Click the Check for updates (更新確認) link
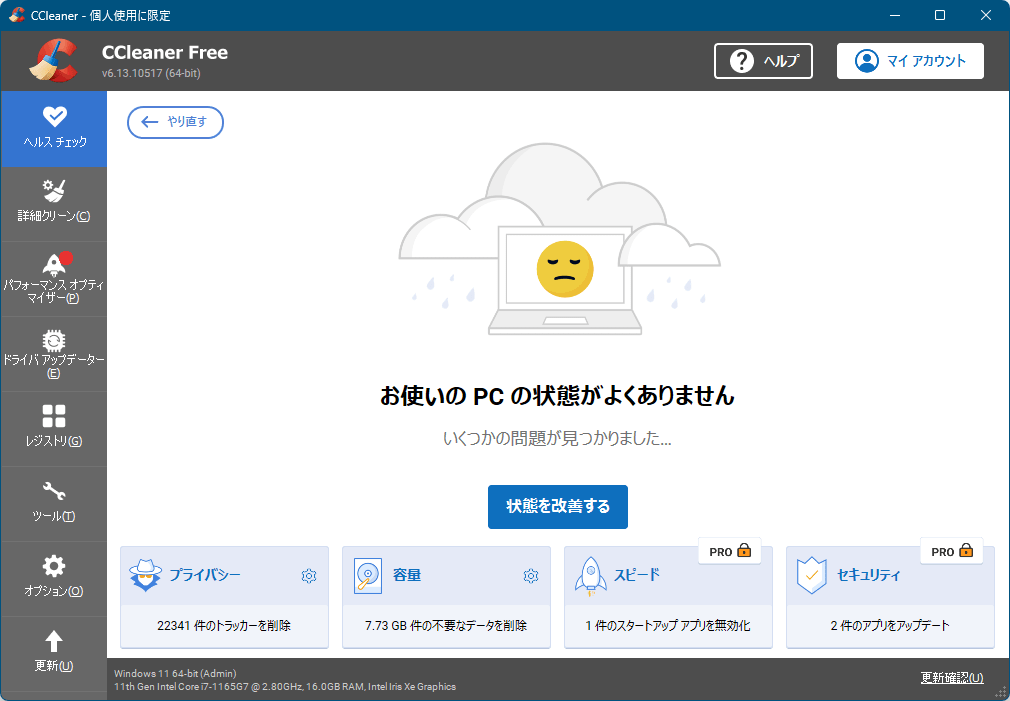The height and width of the screenshot is (701, 1010). 951,678
